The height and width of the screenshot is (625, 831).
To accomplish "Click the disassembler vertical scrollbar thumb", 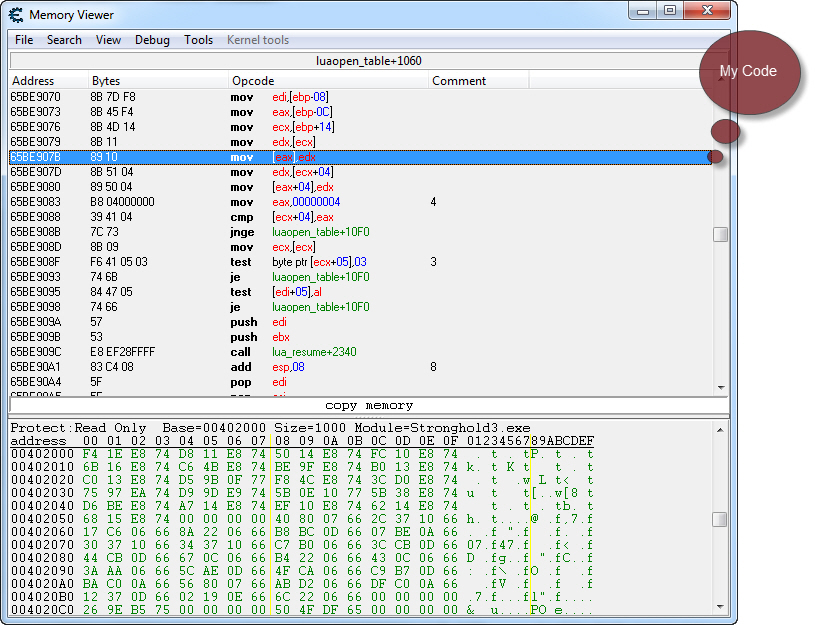I will 720,235.
